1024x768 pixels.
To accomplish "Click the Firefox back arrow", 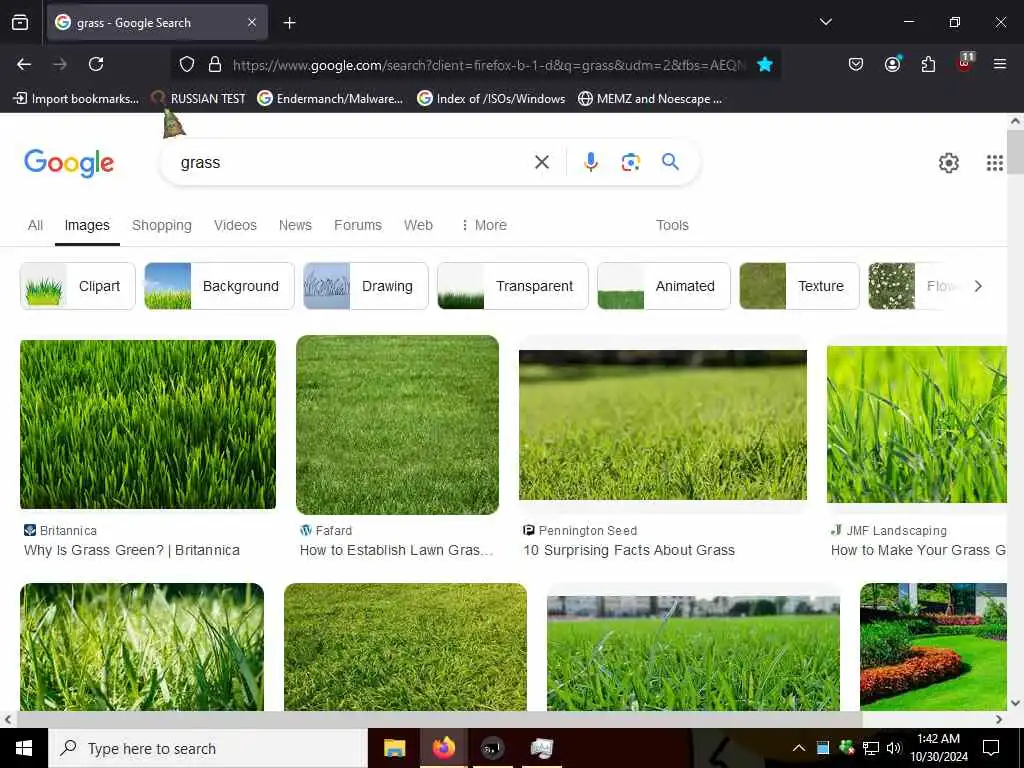I will [x=24, y=64].
